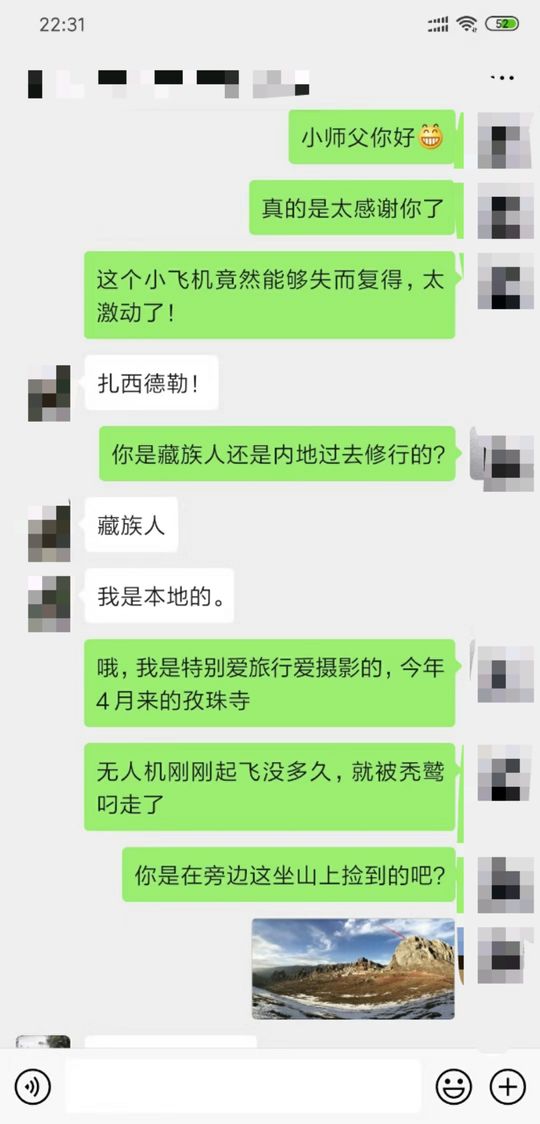Tap the Wi-Fi status icon
This screenshot has height=1124, width=540.
click(x=468, y=24)
